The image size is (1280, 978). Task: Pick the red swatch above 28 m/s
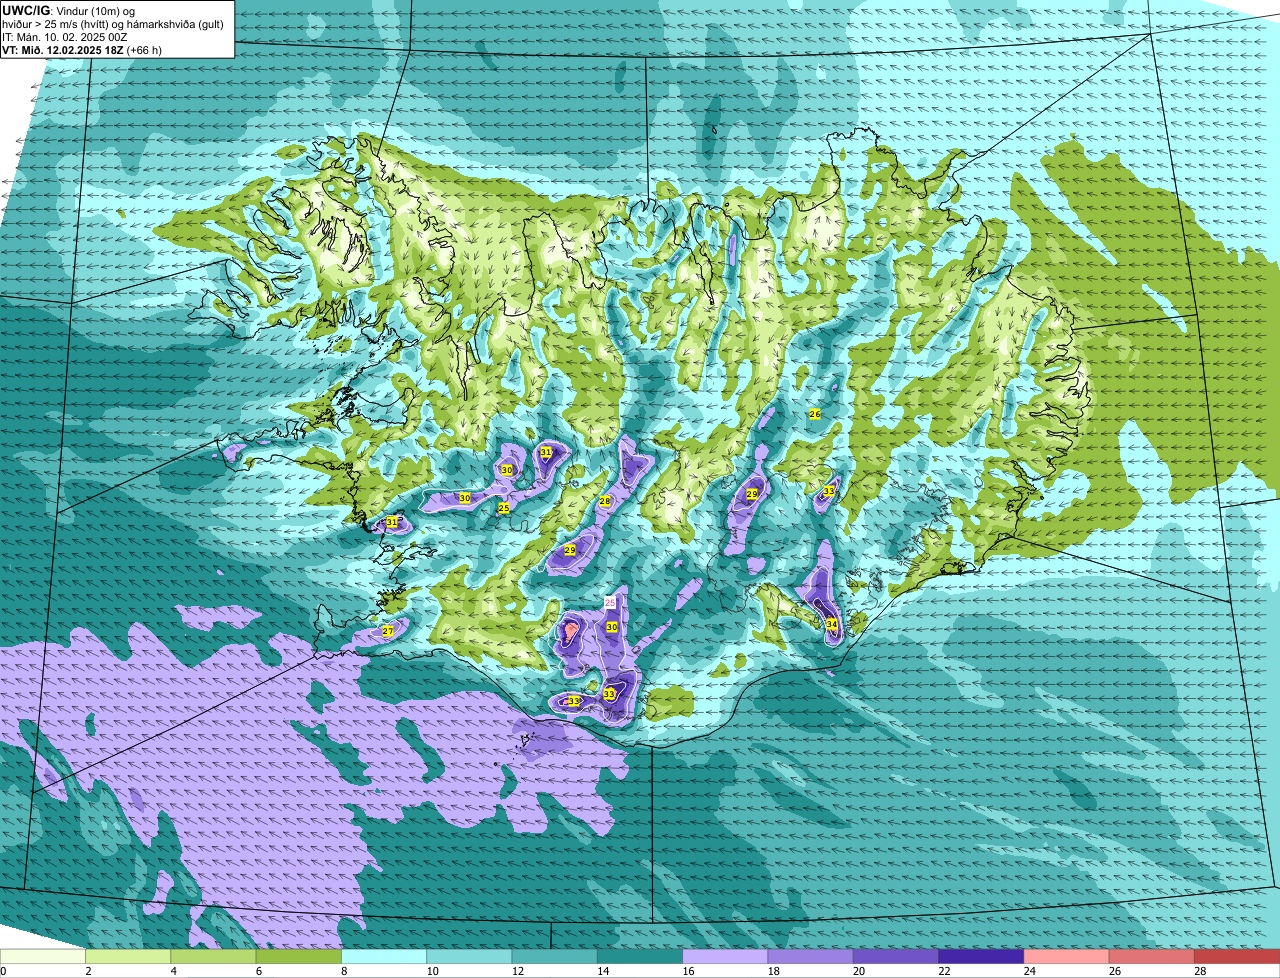click(x=1237, y=956)
